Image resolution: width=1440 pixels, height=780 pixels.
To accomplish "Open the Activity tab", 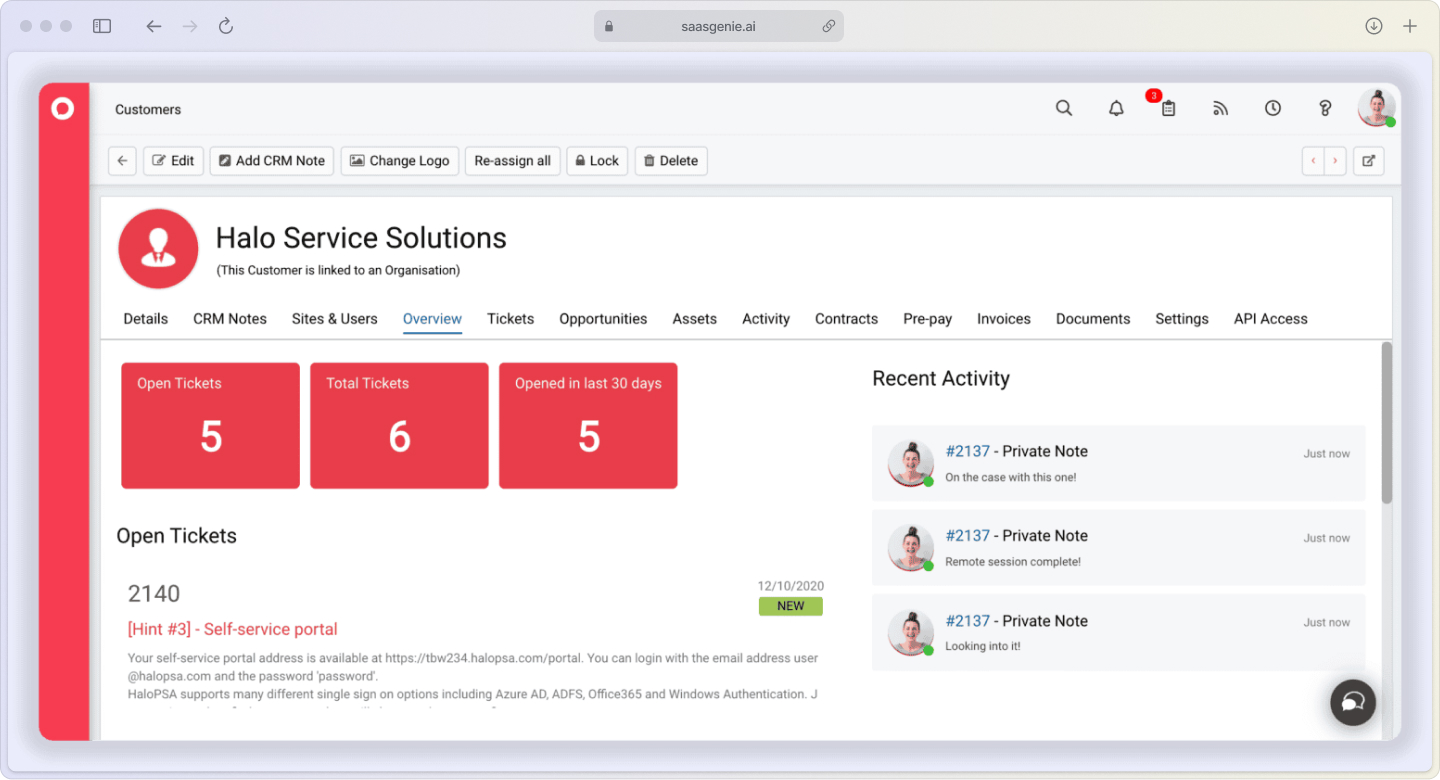I will point(766,319).
